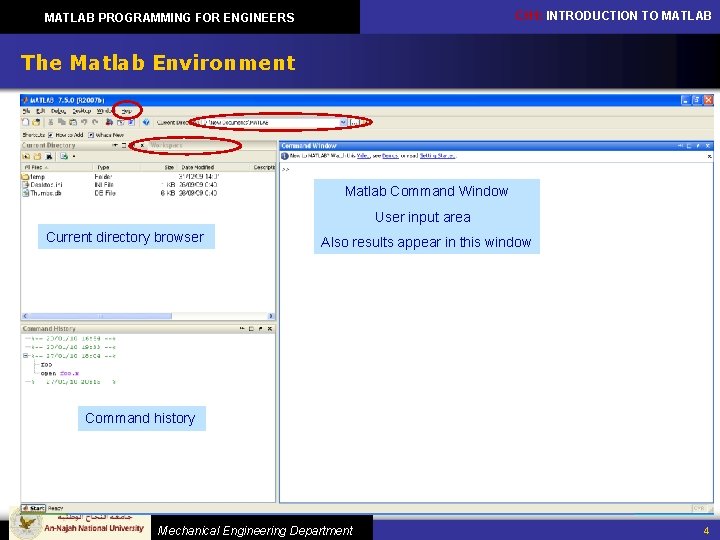Screen dimensions: 720x540
Task: Click the left arrow of horizontal scrollbar
Action: pyautogui.click(x=25, y=316)
